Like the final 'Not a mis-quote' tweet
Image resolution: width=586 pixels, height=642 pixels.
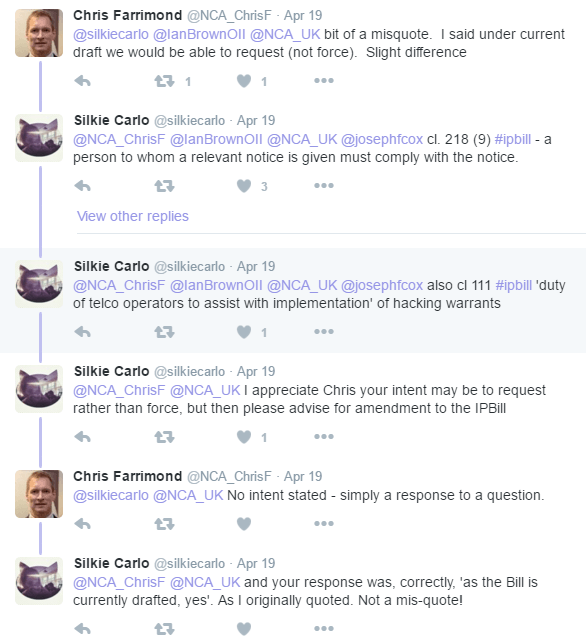point(244,628)
